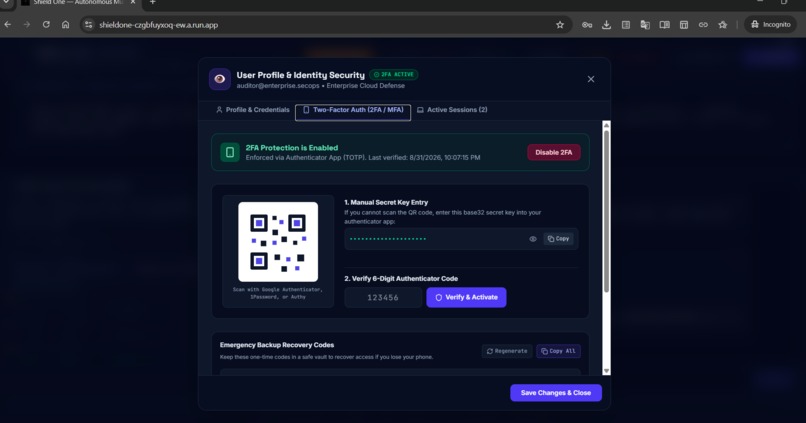This screenshot has height=423, width=806.
Task: Click the Disable 2FA button
Action: click(x=554, y=152)
